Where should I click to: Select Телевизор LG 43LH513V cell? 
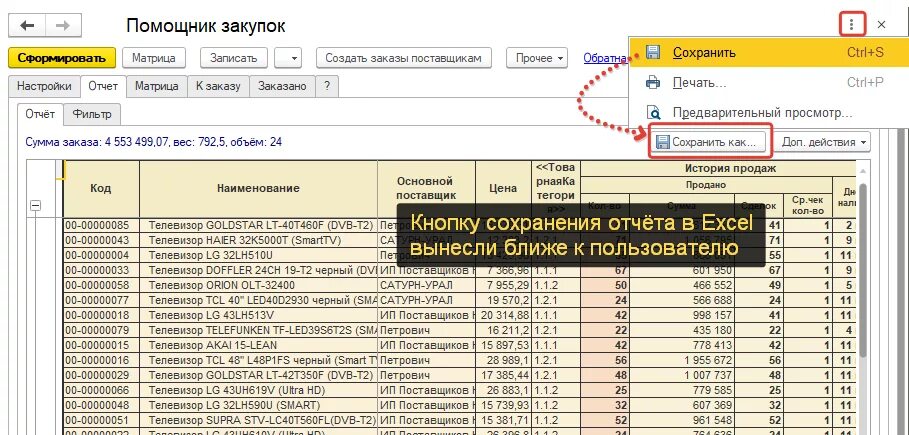(x=259, y=316)
